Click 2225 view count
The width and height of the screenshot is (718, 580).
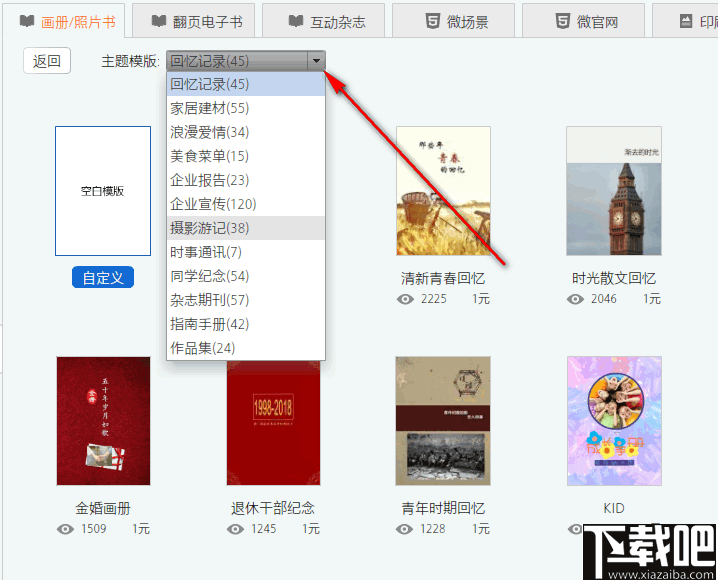pyautogui.click(x=434, y=299)
